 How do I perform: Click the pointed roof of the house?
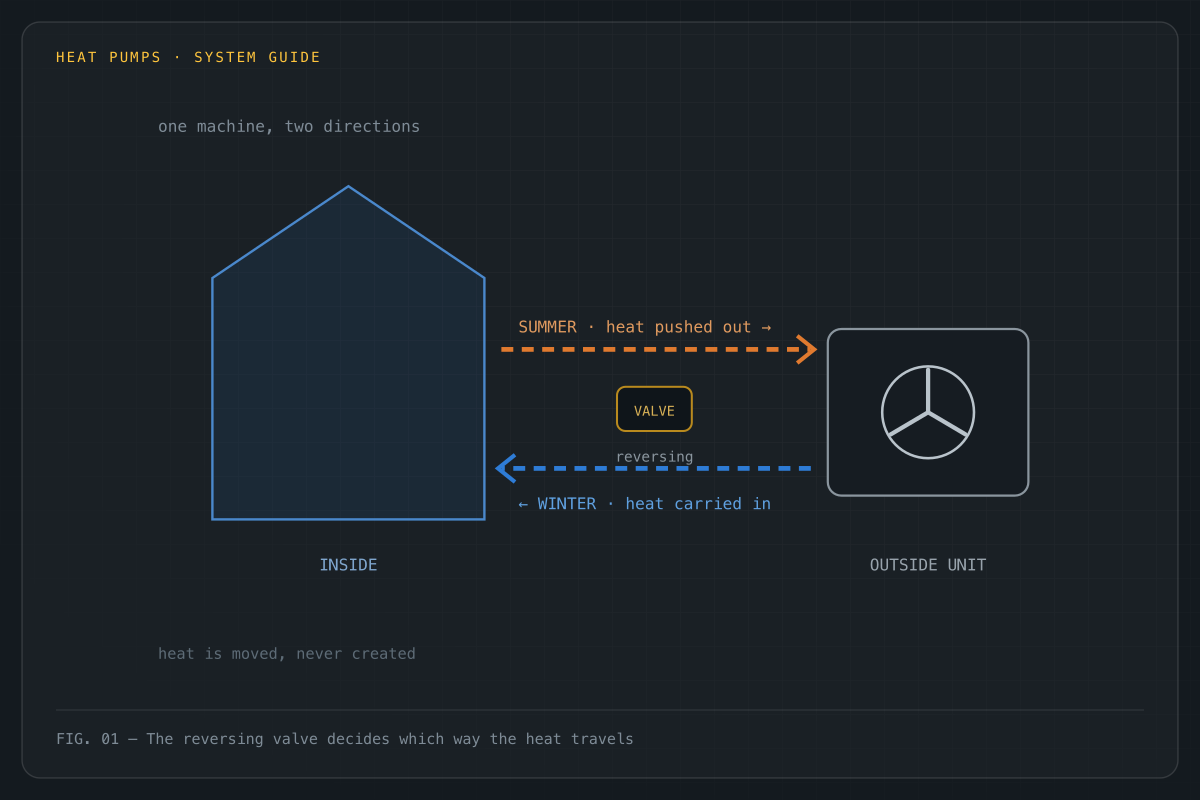pos(348,232)
